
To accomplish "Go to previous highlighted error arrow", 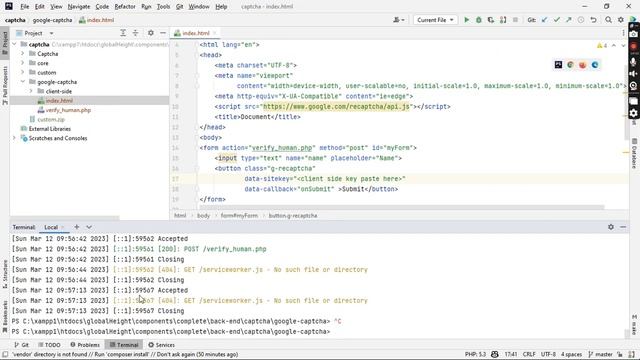I will [613, 45].
